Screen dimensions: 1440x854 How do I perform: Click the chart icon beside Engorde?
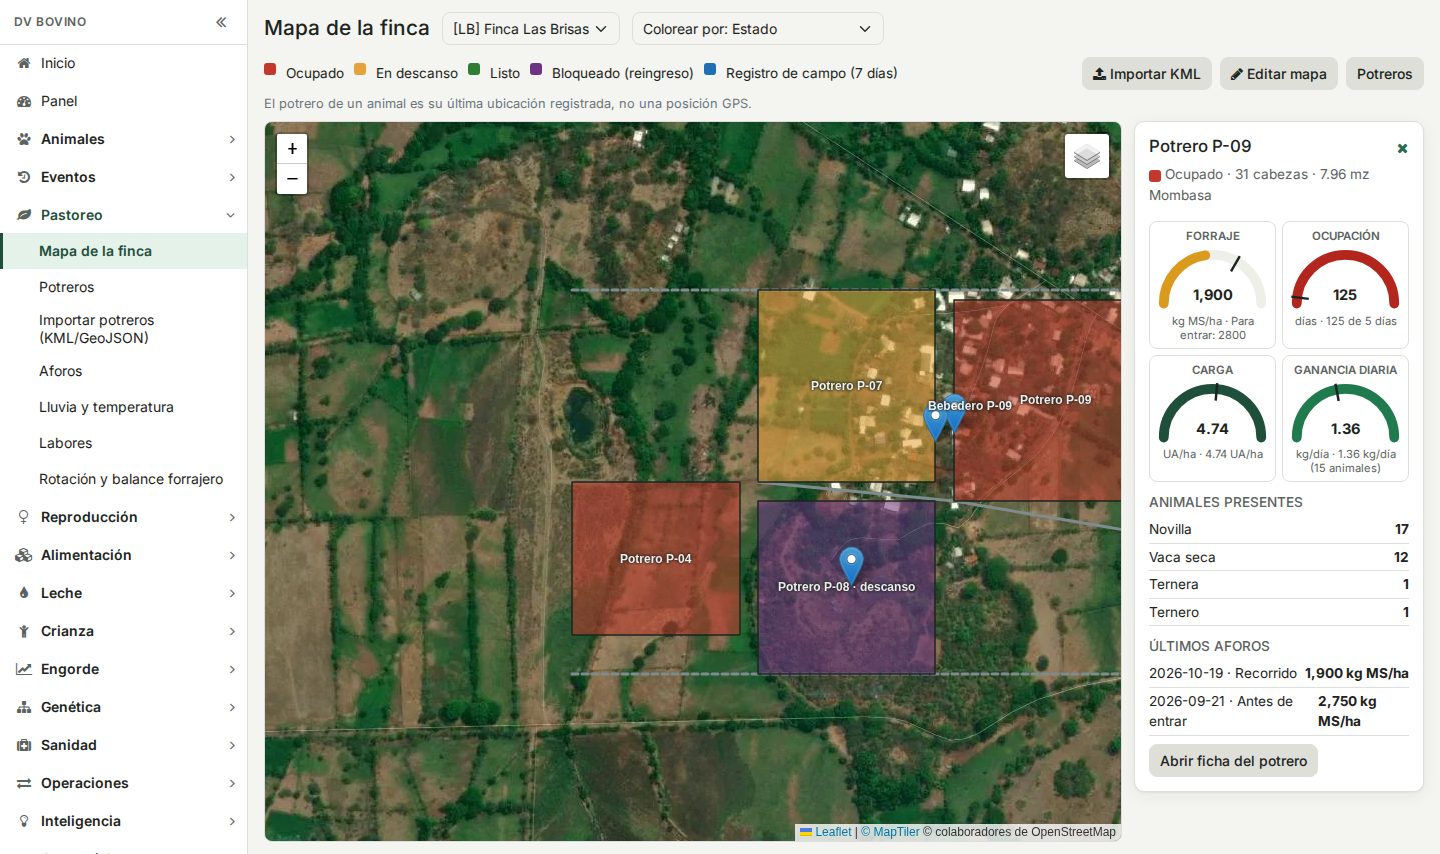click(24, 669)
